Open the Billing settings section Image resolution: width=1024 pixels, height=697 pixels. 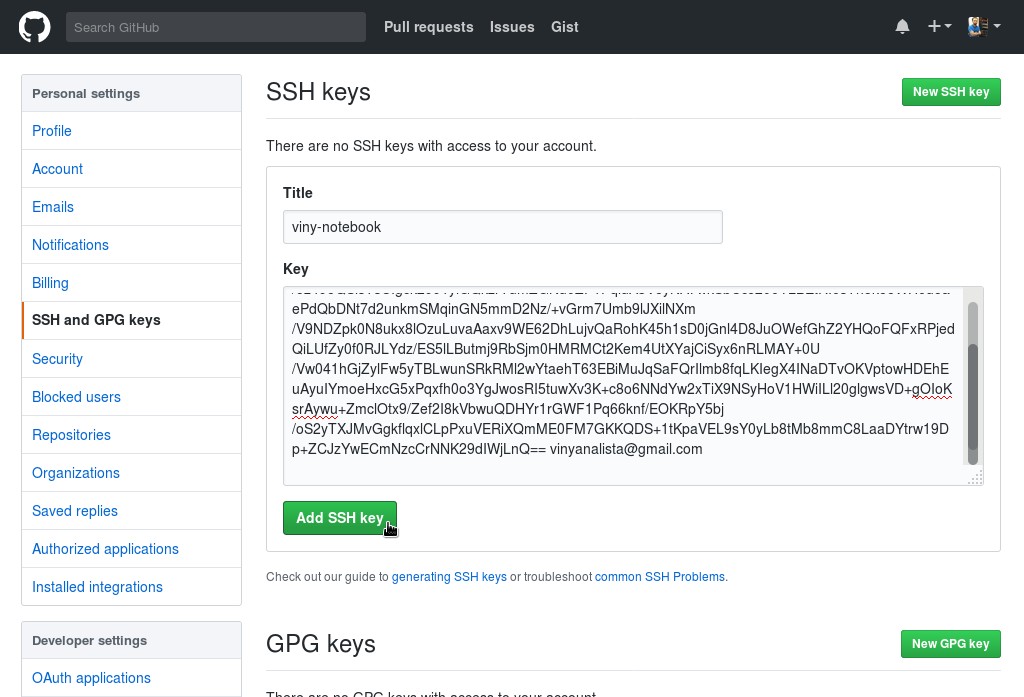click(50, 283)
